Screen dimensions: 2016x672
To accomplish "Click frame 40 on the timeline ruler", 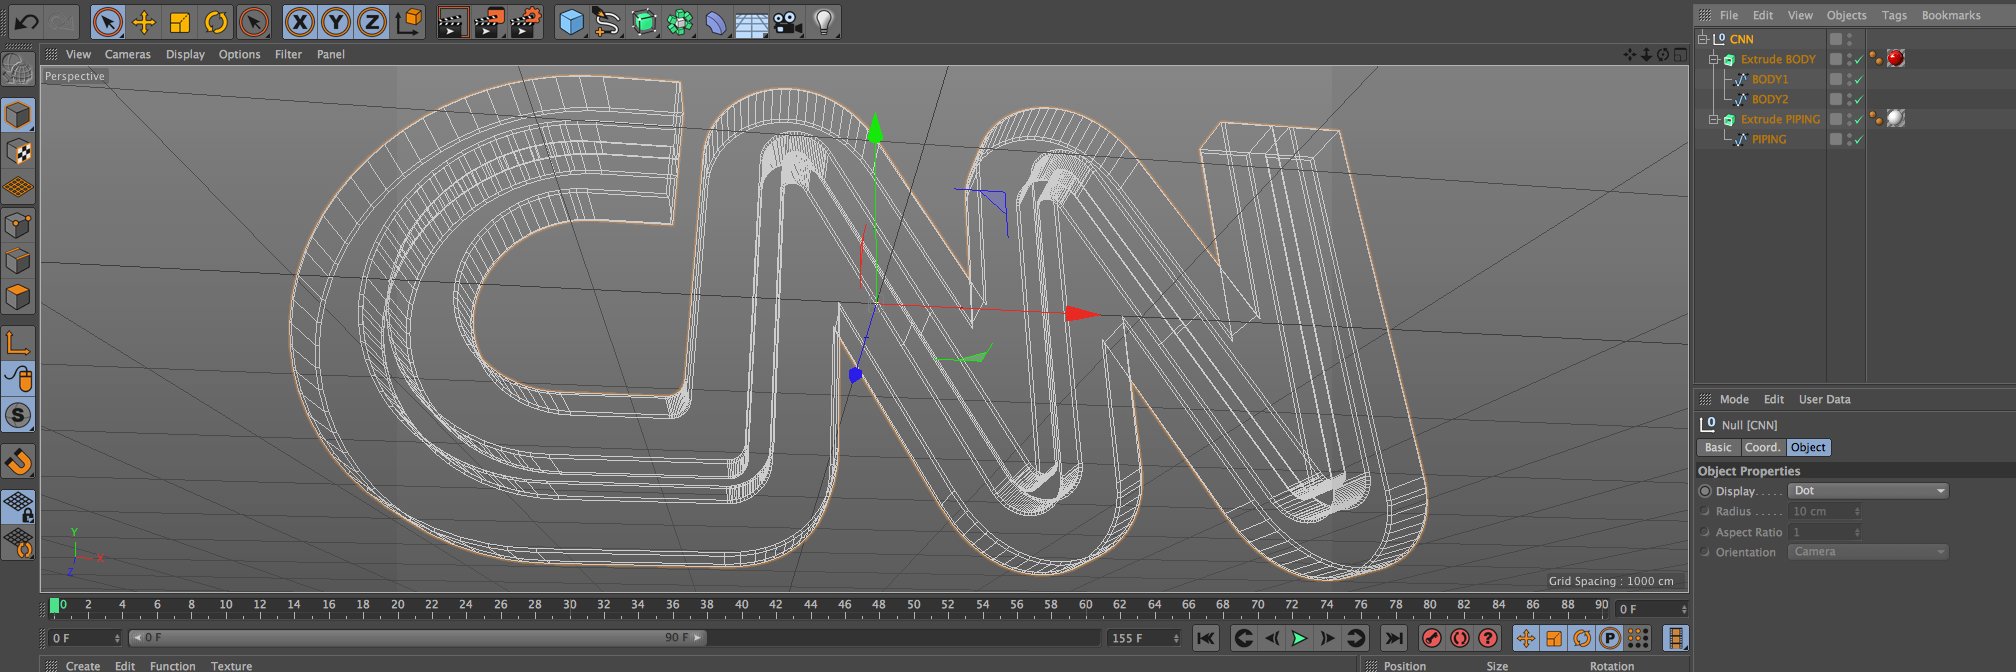I will click(x=741, y=605).
